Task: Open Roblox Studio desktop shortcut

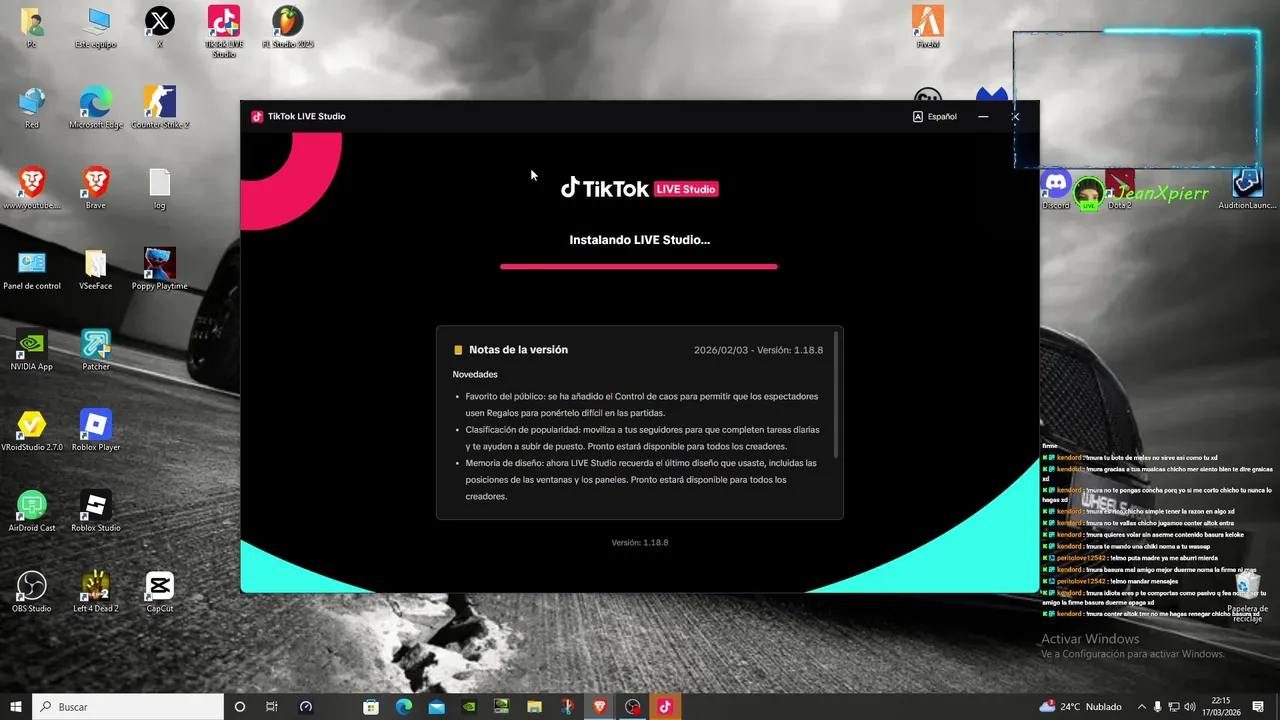Action: 96,512
